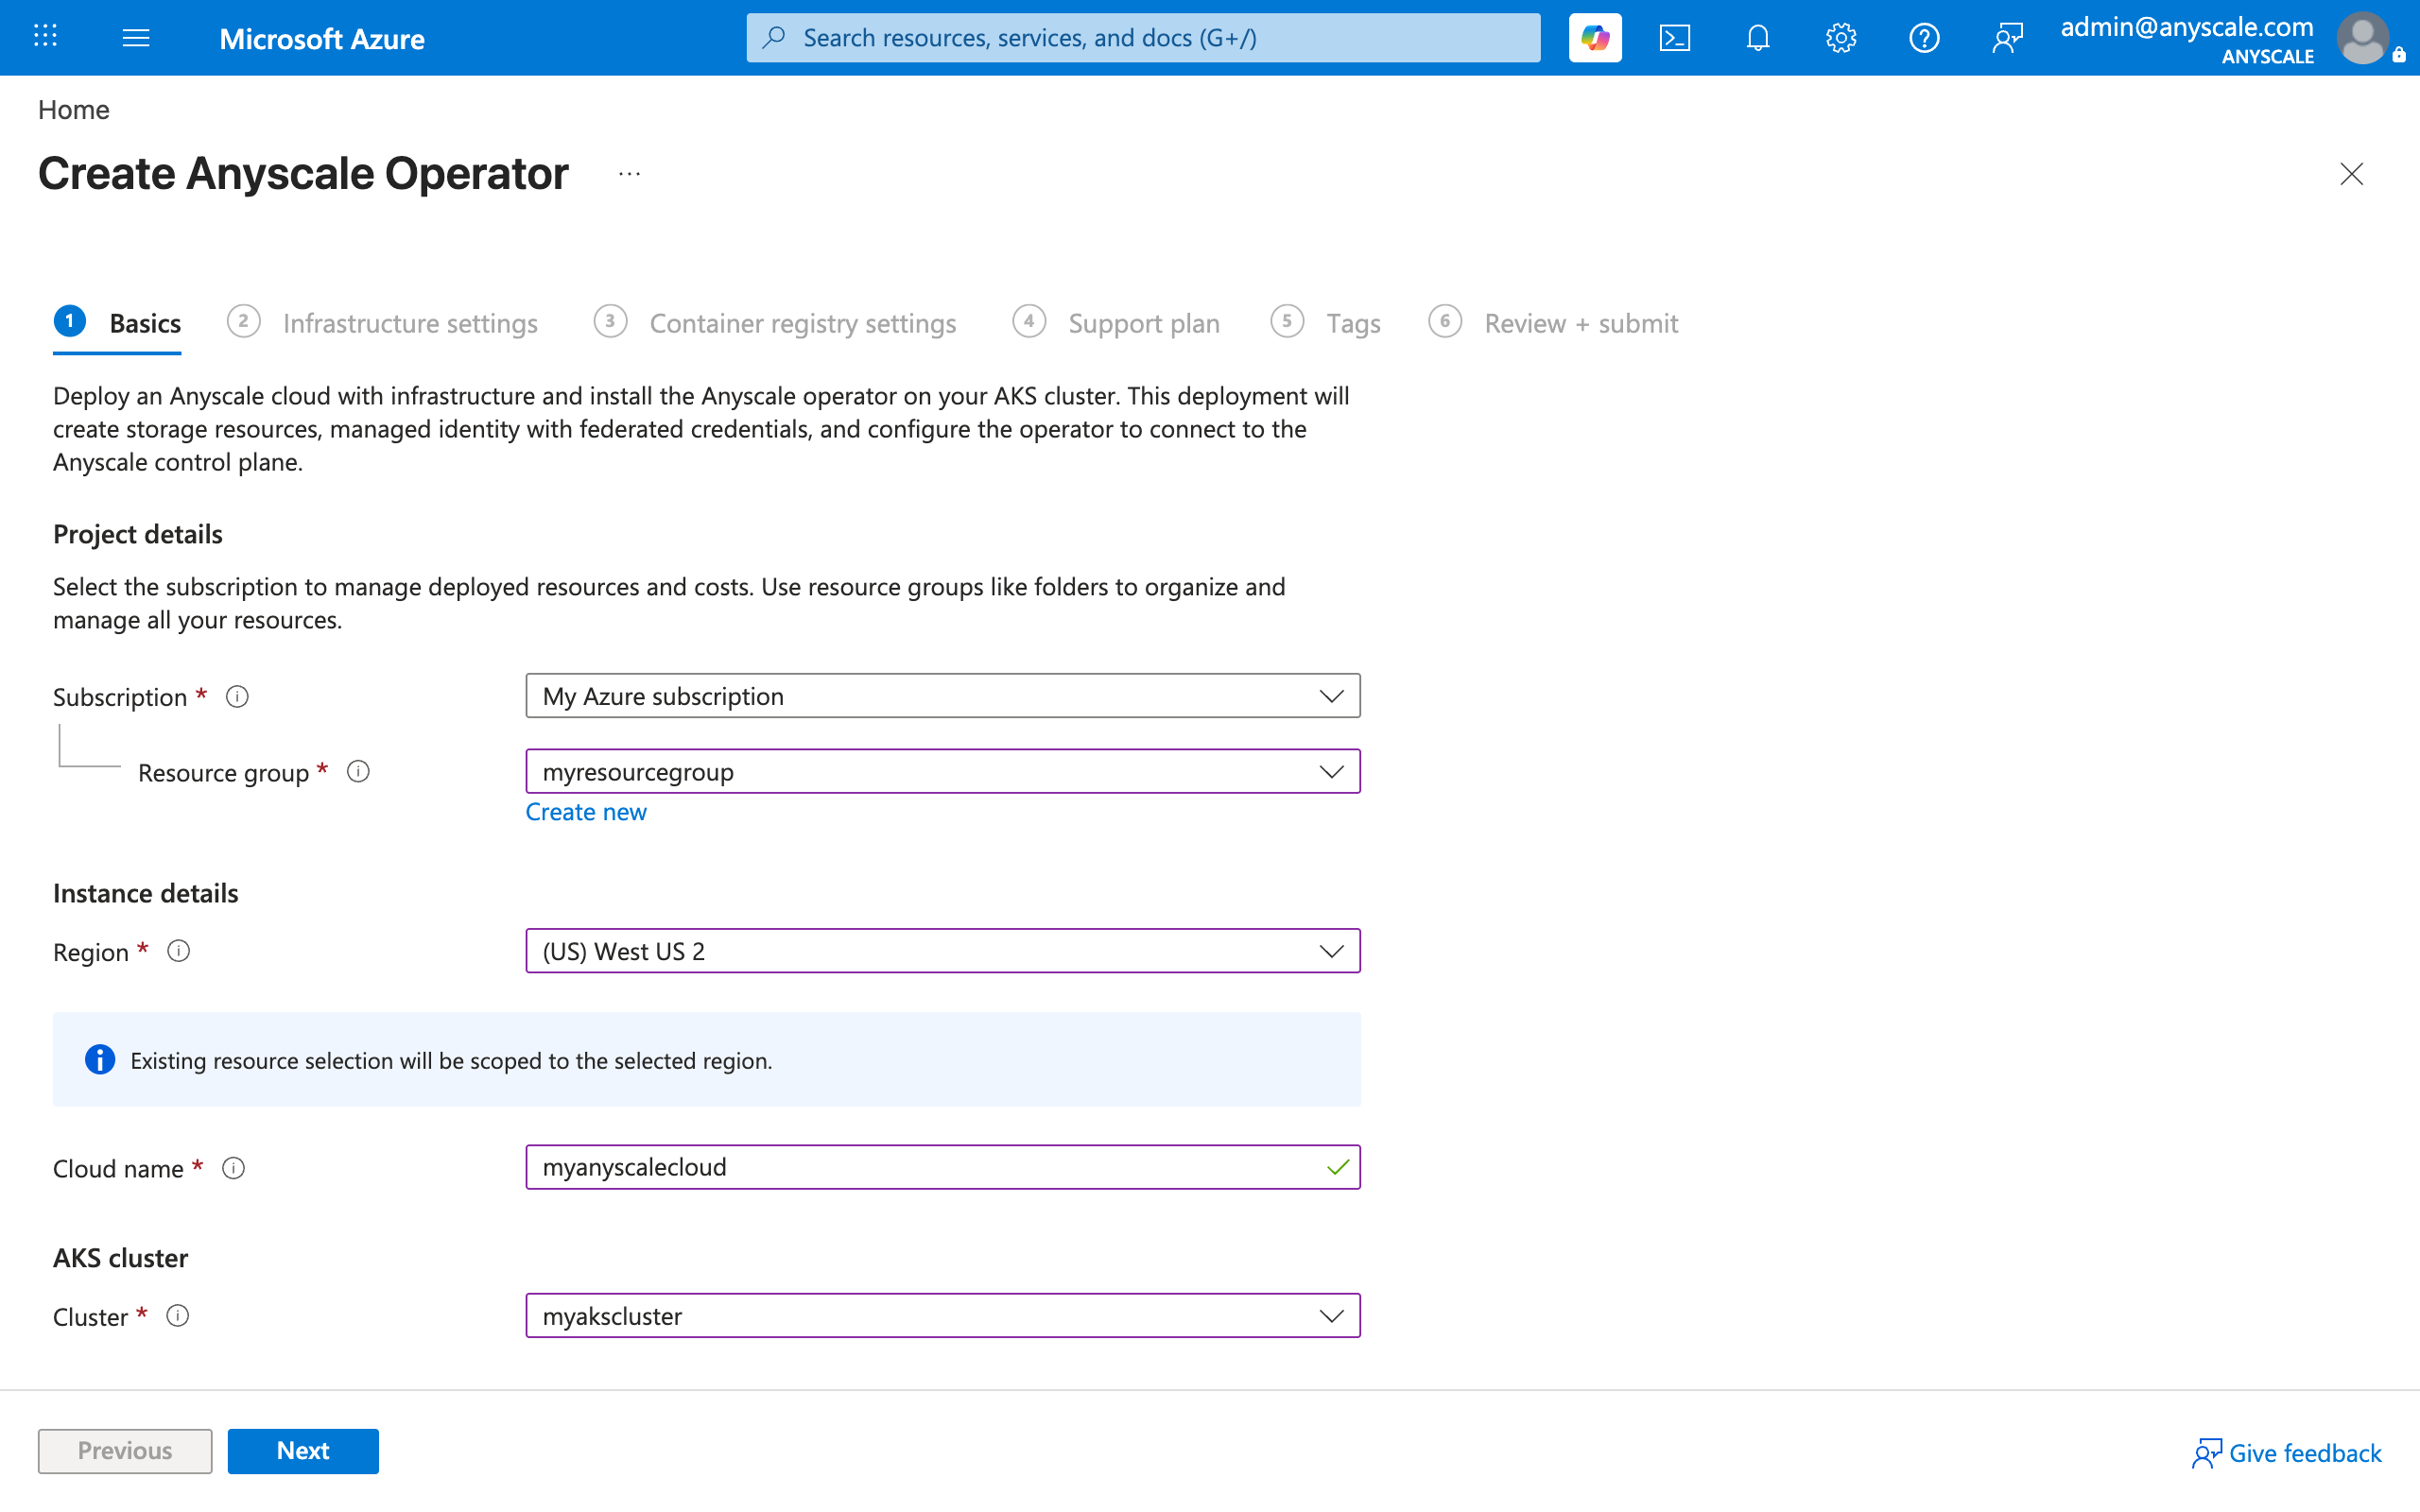Screen dimensions: 2420x1512
Task: Click the Project details heading
Action: [x=138, y=534]
